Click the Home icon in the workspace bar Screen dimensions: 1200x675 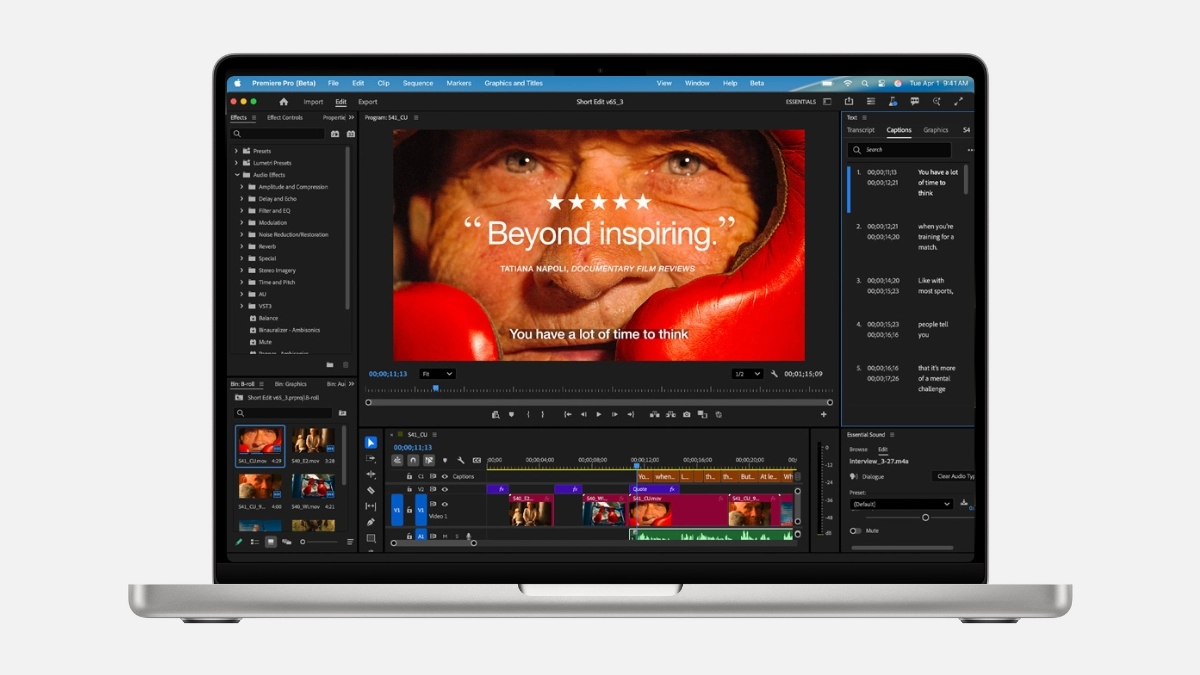pyautogui.click(x=283, y=101)
